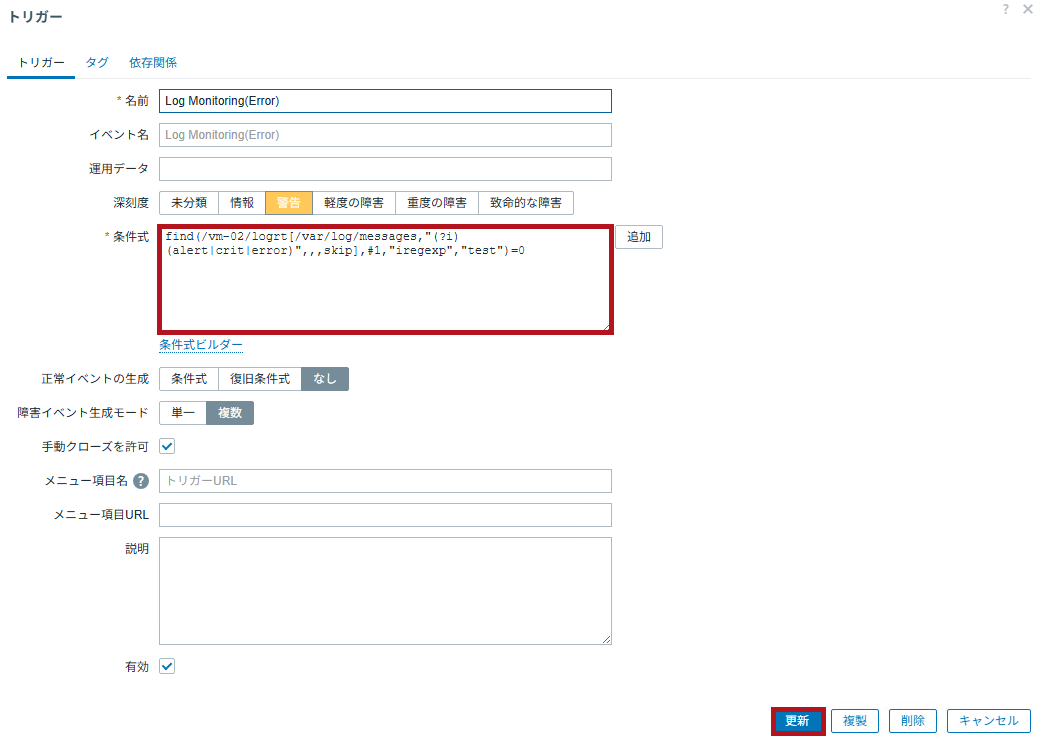Click the 複製 clone button
This screenshot has width=1038, height=738.
(854, 721)
